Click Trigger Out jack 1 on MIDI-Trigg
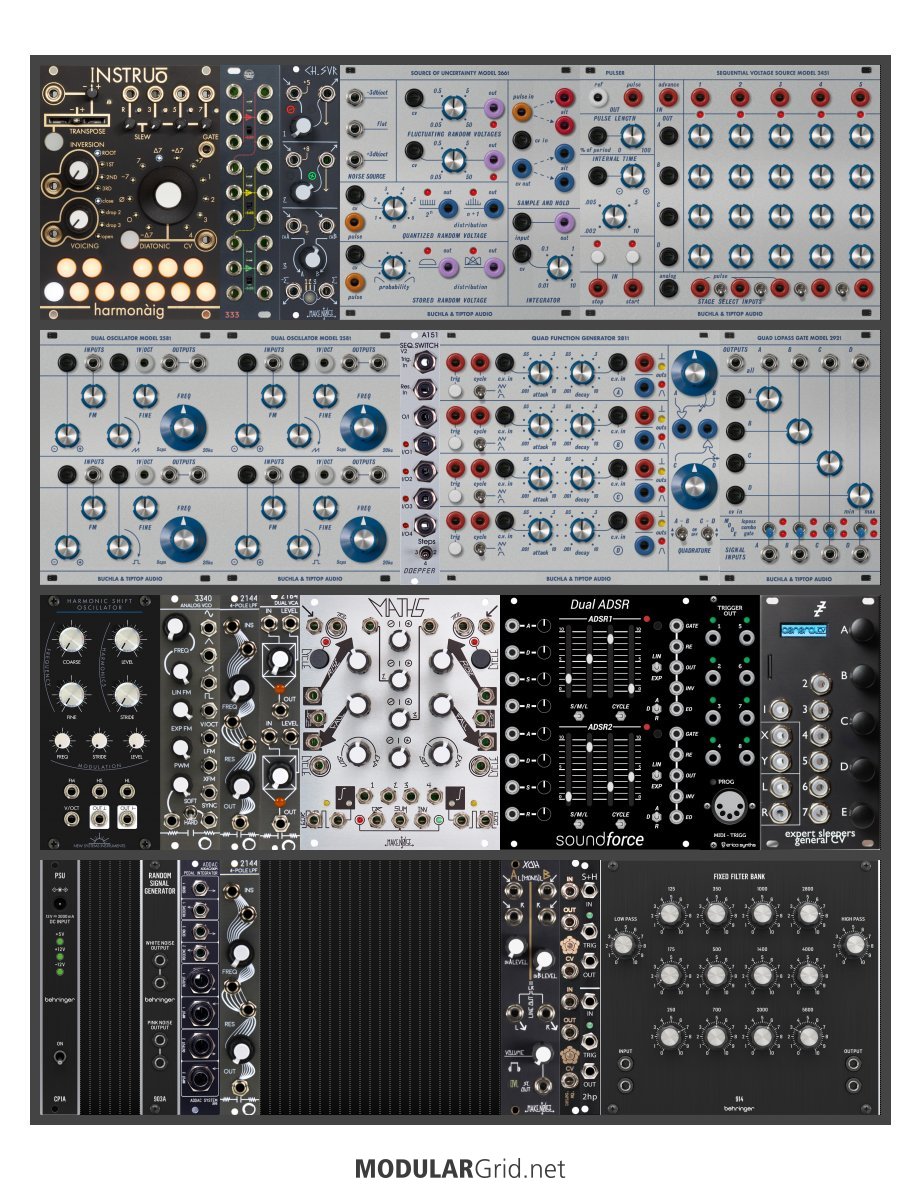The width and height of the screenshot is (921, 1190). (712, 637)
